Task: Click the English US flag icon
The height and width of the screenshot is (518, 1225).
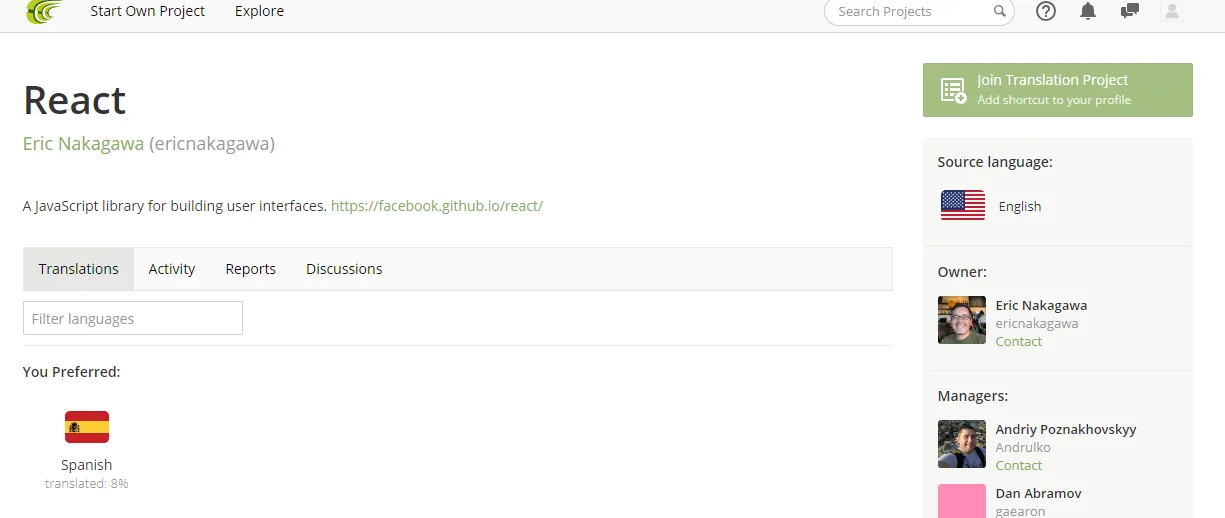Action: [x=963, y=205]
